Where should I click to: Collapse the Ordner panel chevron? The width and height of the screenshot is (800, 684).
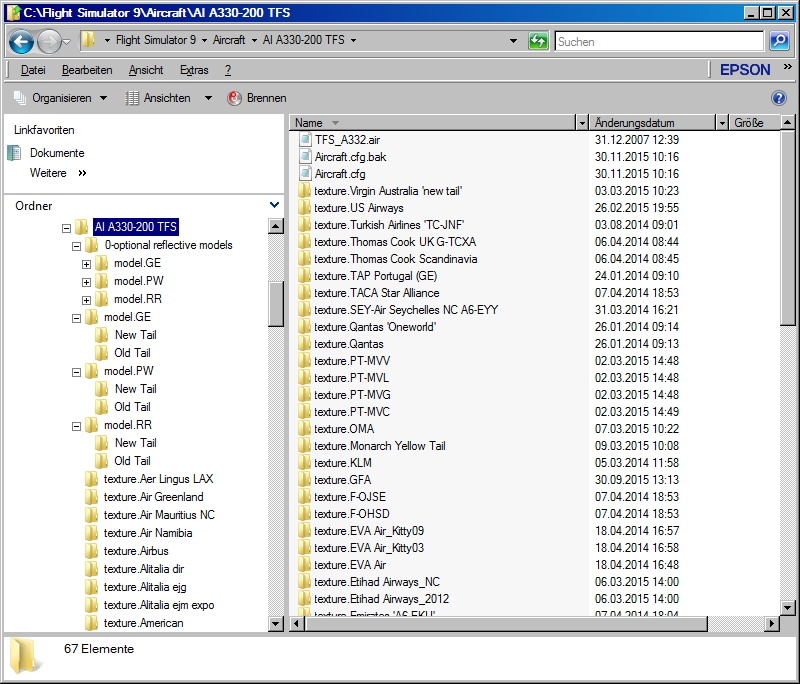tap(274, 205)
